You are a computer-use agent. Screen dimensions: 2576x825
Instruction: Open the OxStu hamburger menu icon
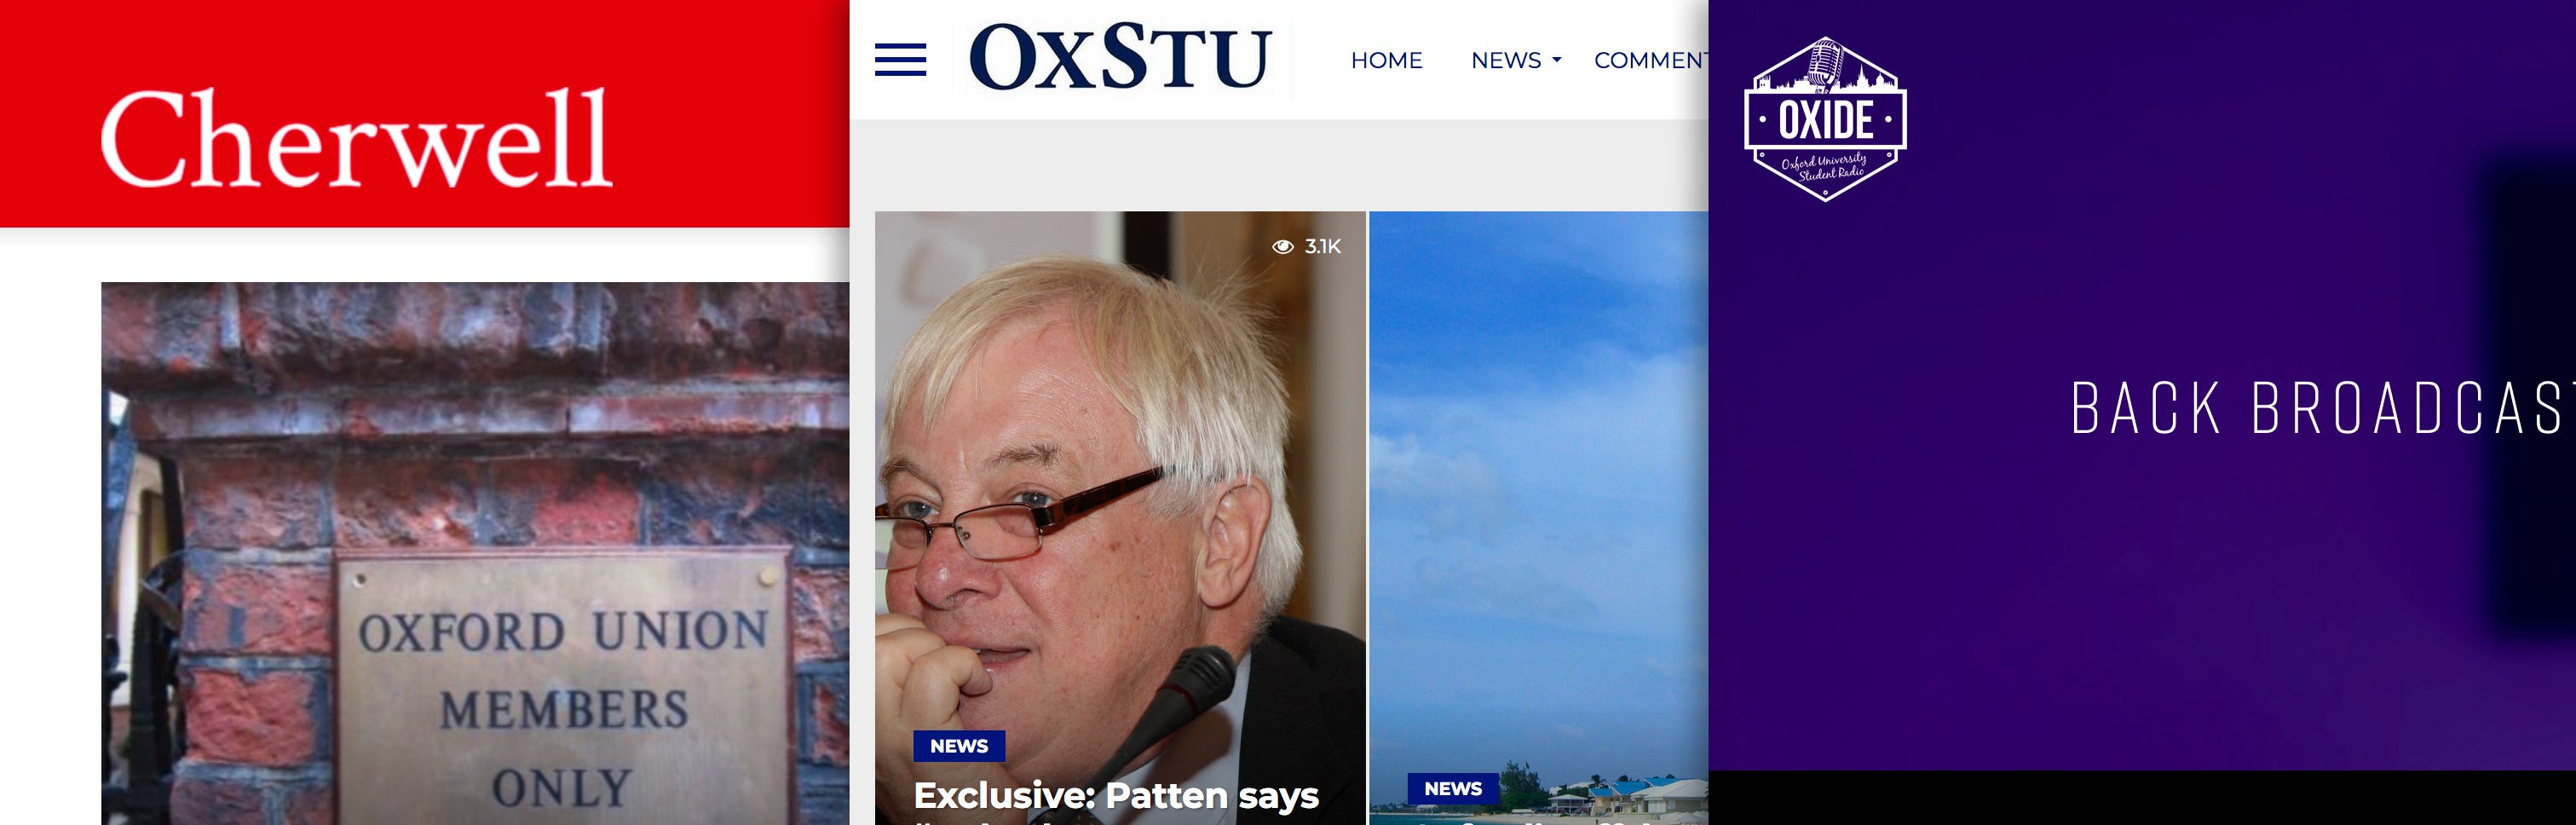[900, 60]
